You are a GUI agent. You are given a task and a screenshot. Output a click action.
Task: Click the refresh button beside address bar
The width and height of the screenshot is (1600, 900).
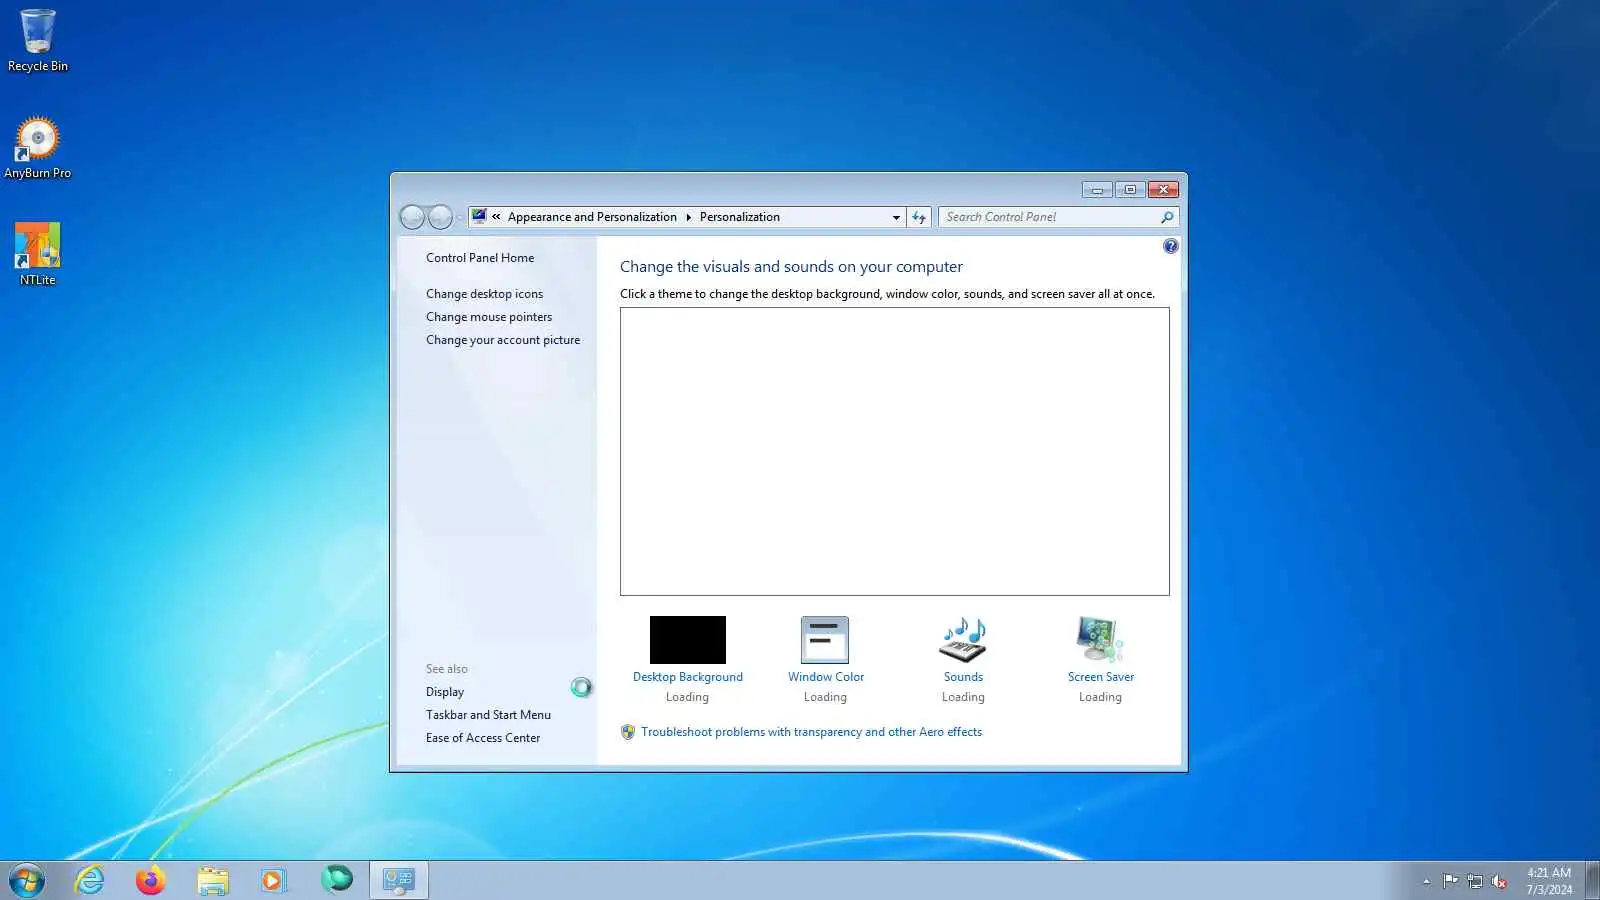point(919,217)
